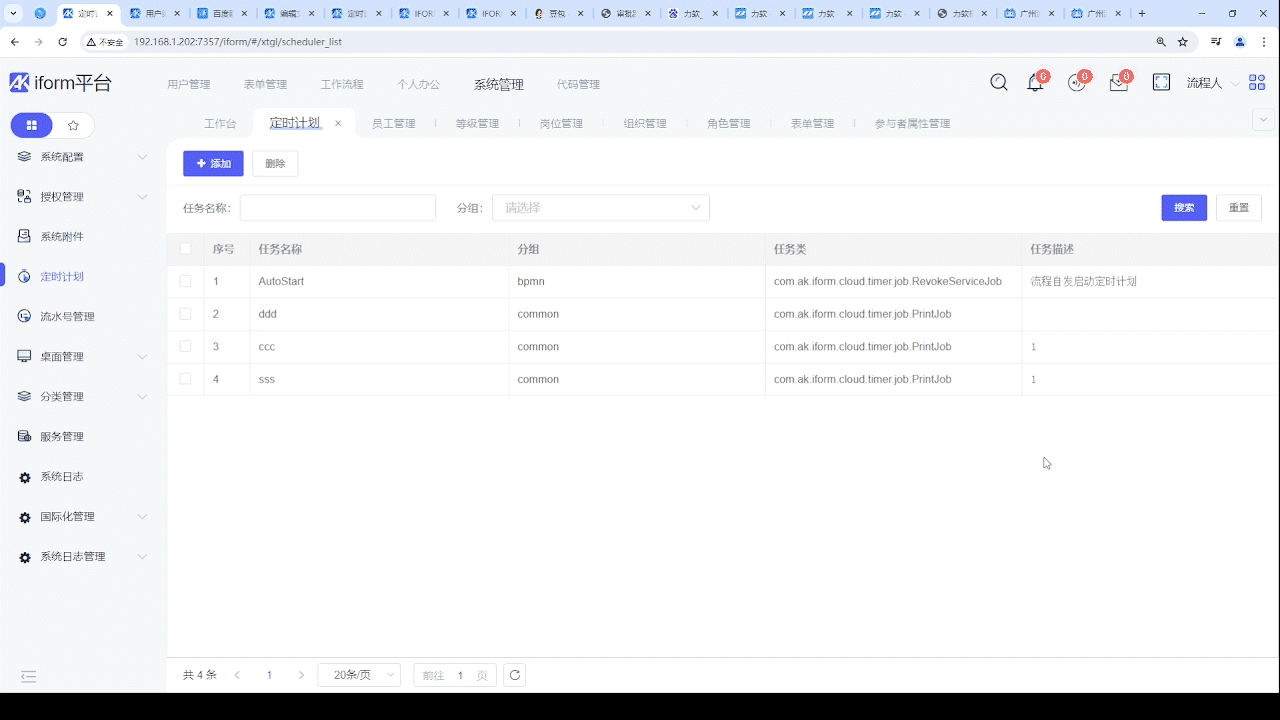
Task: Open the notification bell icon
Action: coord(1035,83)
